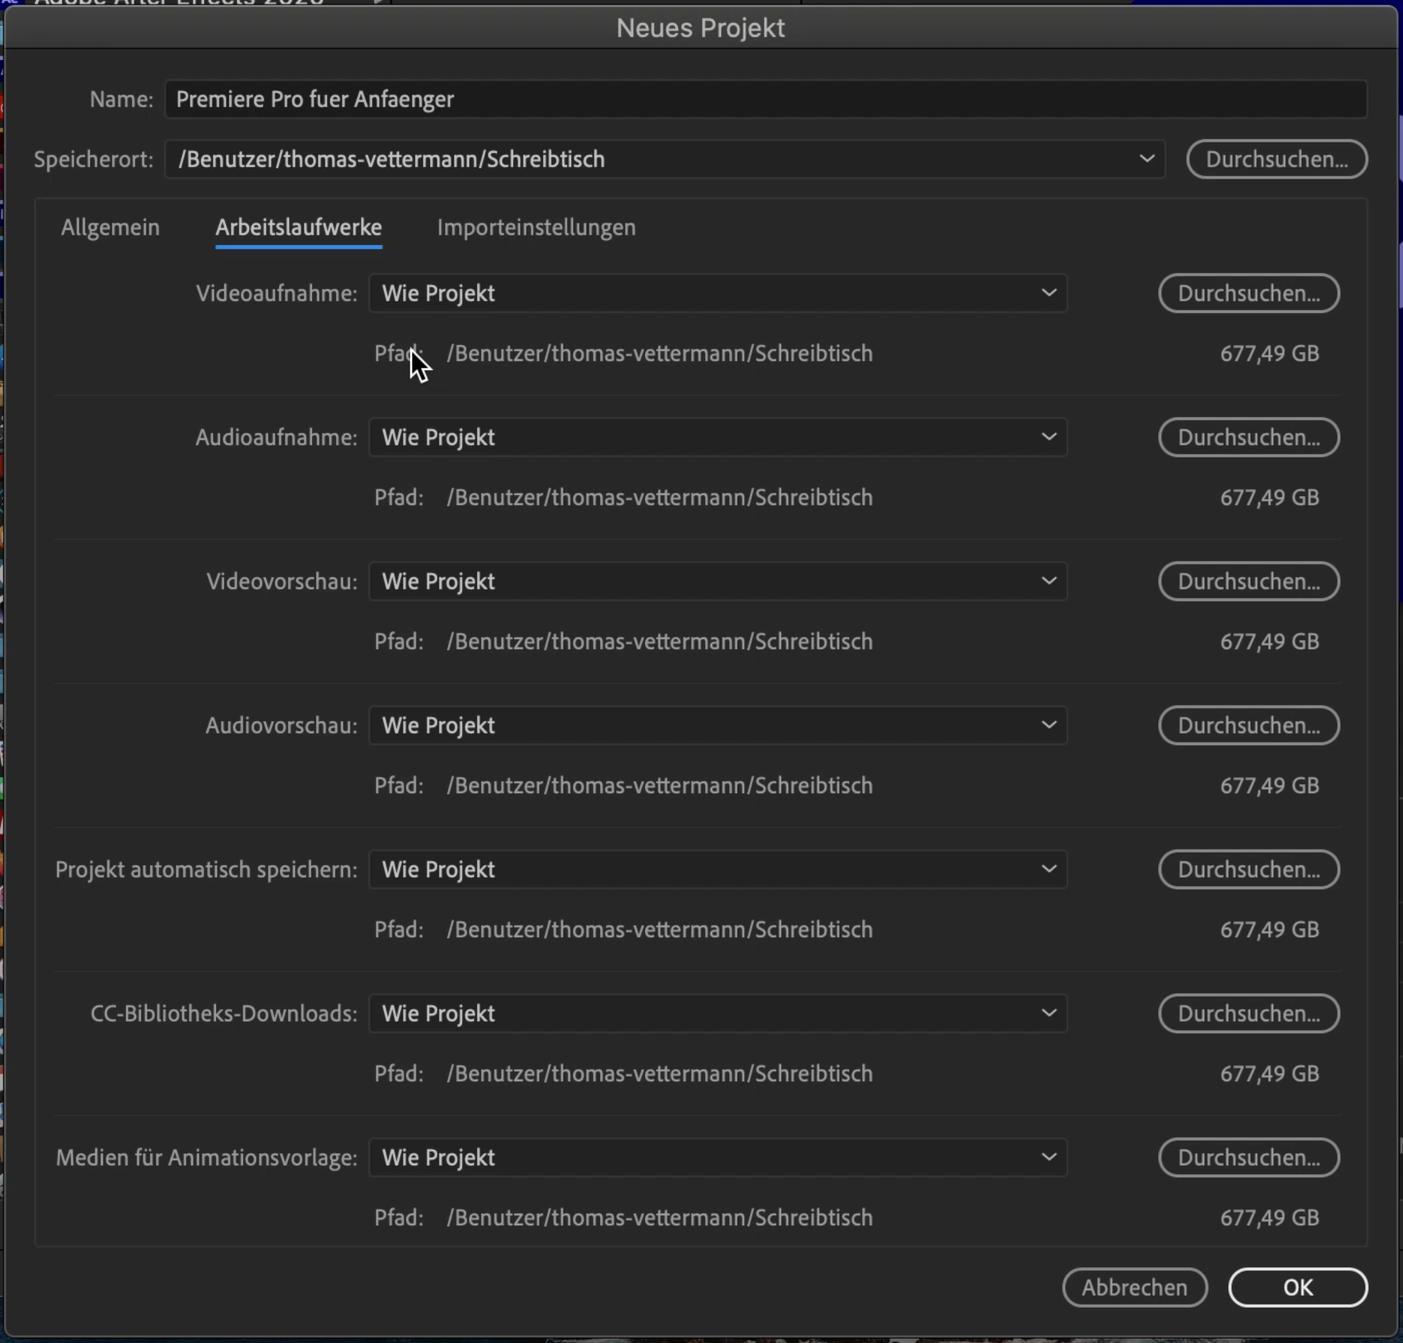Viewport: 1403px width, 1343px height.
Task: Browse for an Audioaufnahme folder
Action: pos(1248,437)
